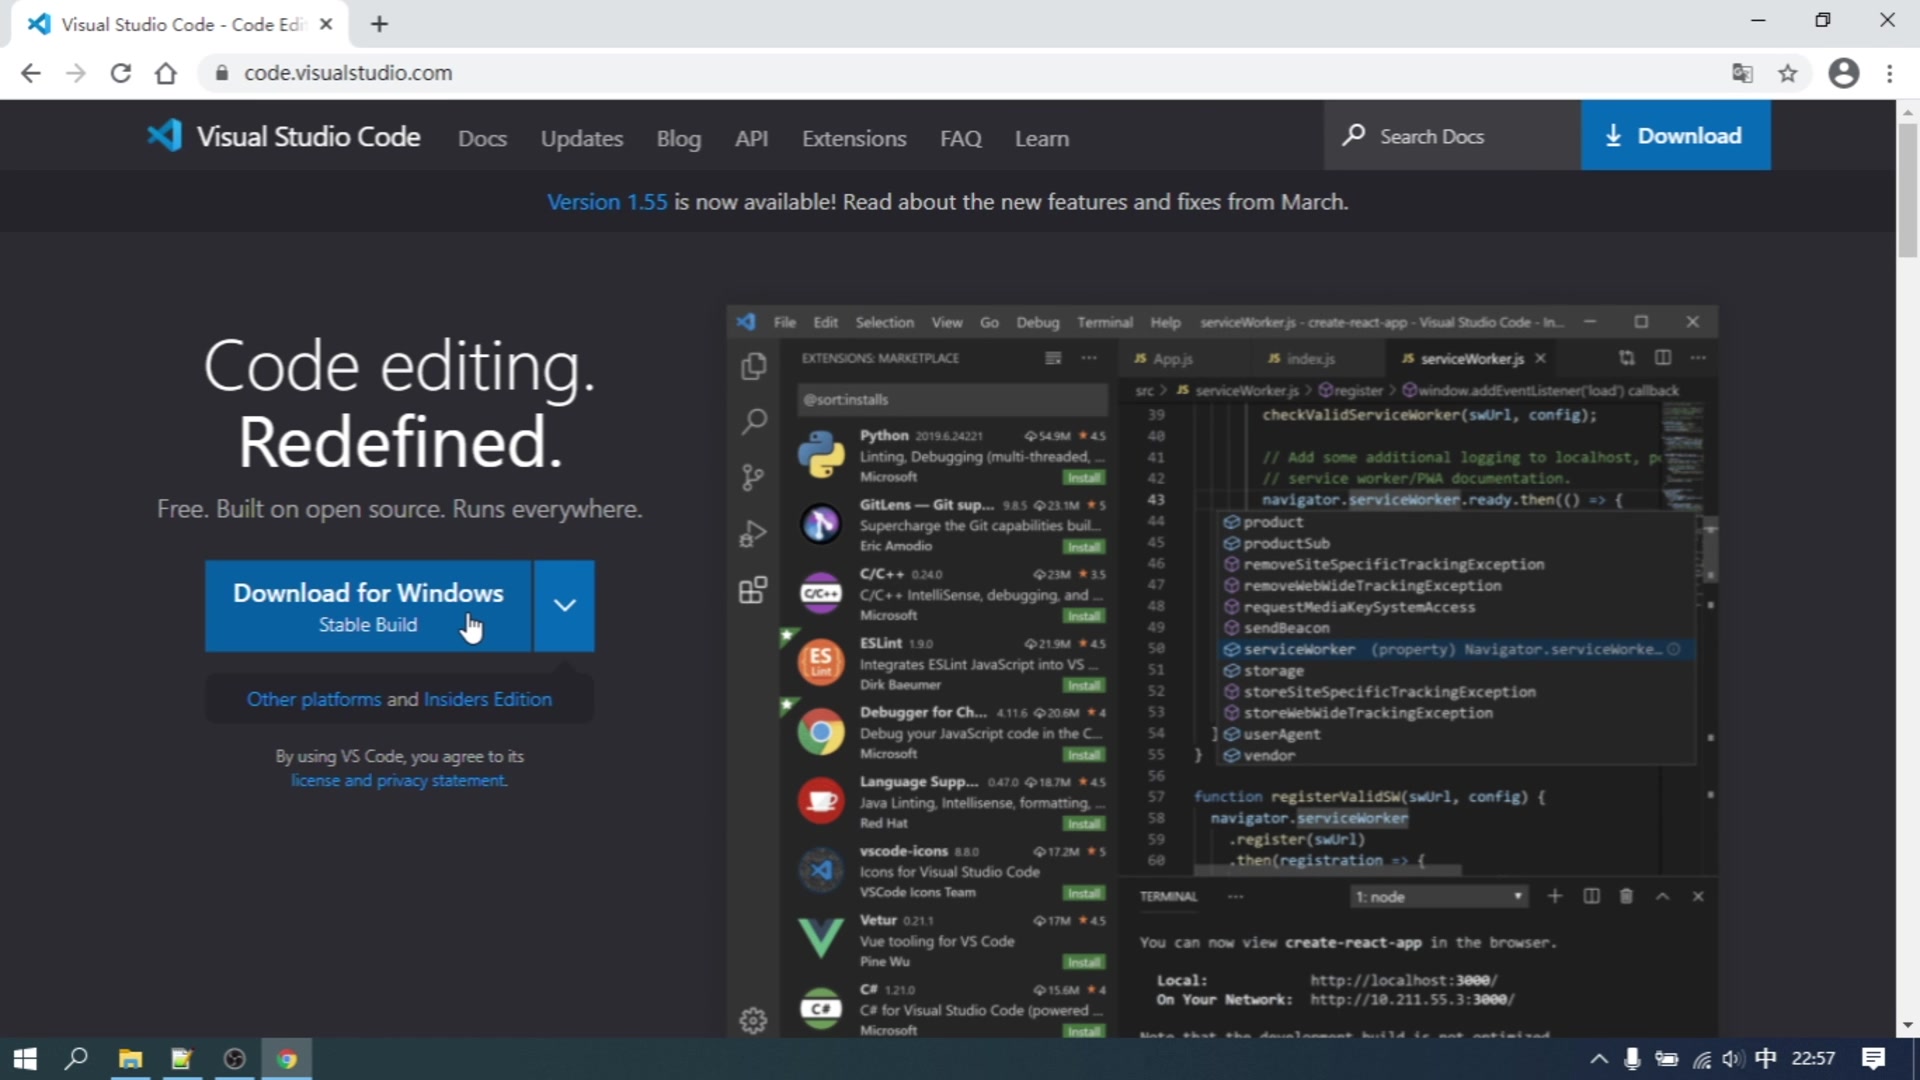Screen dimensions: 1920x1080
Task: Open the license and privacy statement link
Action: click(399, 780)
